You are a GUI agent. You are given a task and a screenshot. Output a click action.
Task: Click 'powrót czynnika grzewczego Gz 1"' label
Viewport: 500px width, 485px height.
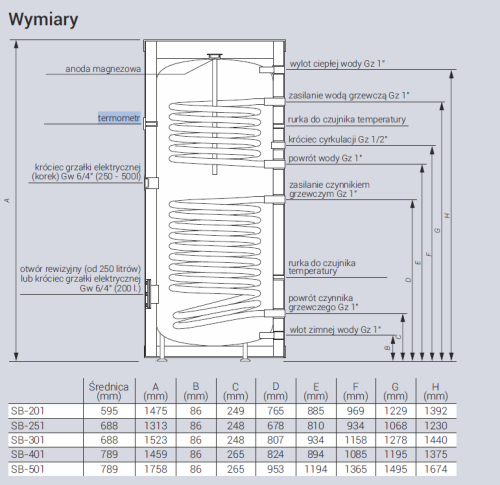tap(323, 302)
